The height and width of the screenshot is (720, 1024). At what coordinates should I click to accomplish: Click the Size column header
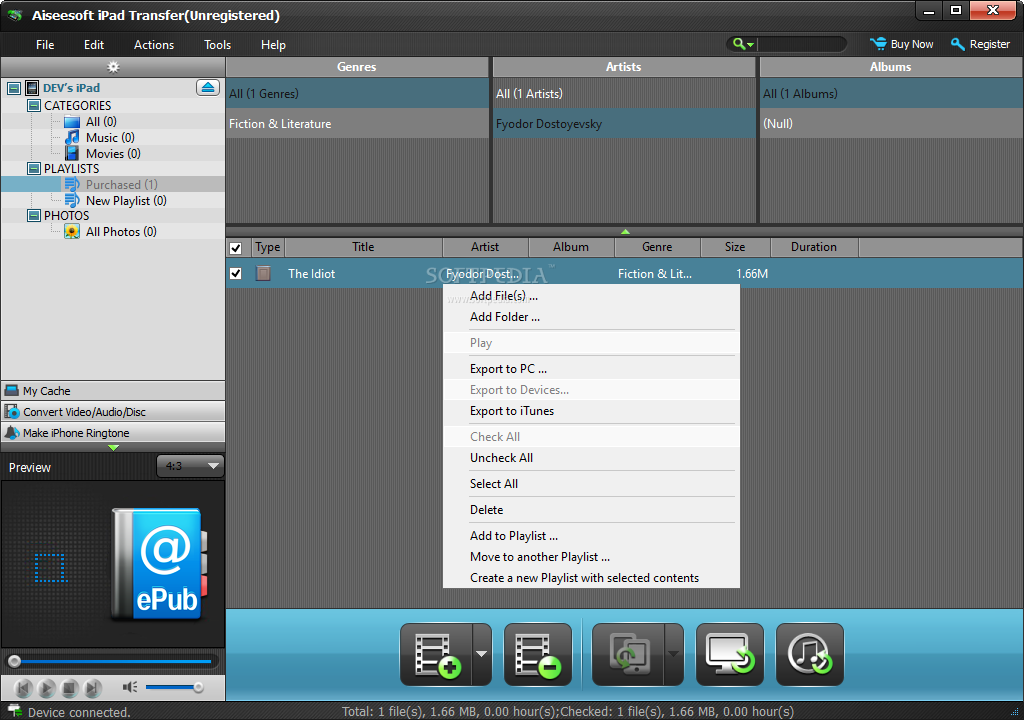click(x=735, y=247)
